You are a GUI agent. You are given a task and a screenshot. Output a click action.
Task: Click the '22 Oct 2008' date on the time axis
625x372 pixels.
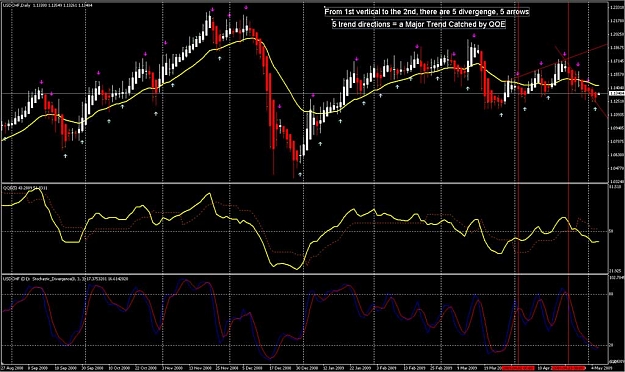147,368
